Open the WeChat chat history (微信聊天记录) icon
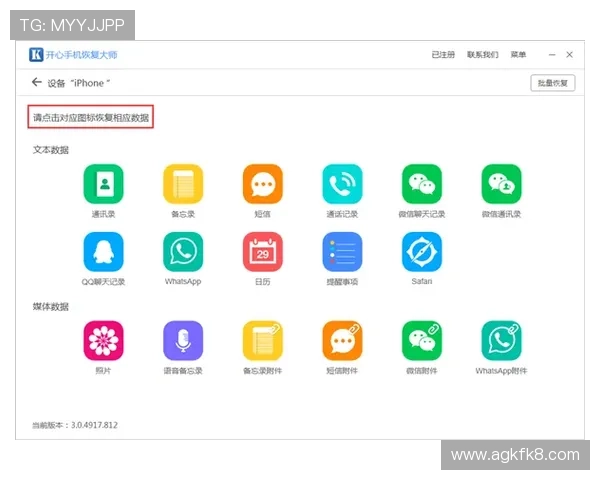The height and width of the screenshot is (480, 600). [x=422, y=184]
